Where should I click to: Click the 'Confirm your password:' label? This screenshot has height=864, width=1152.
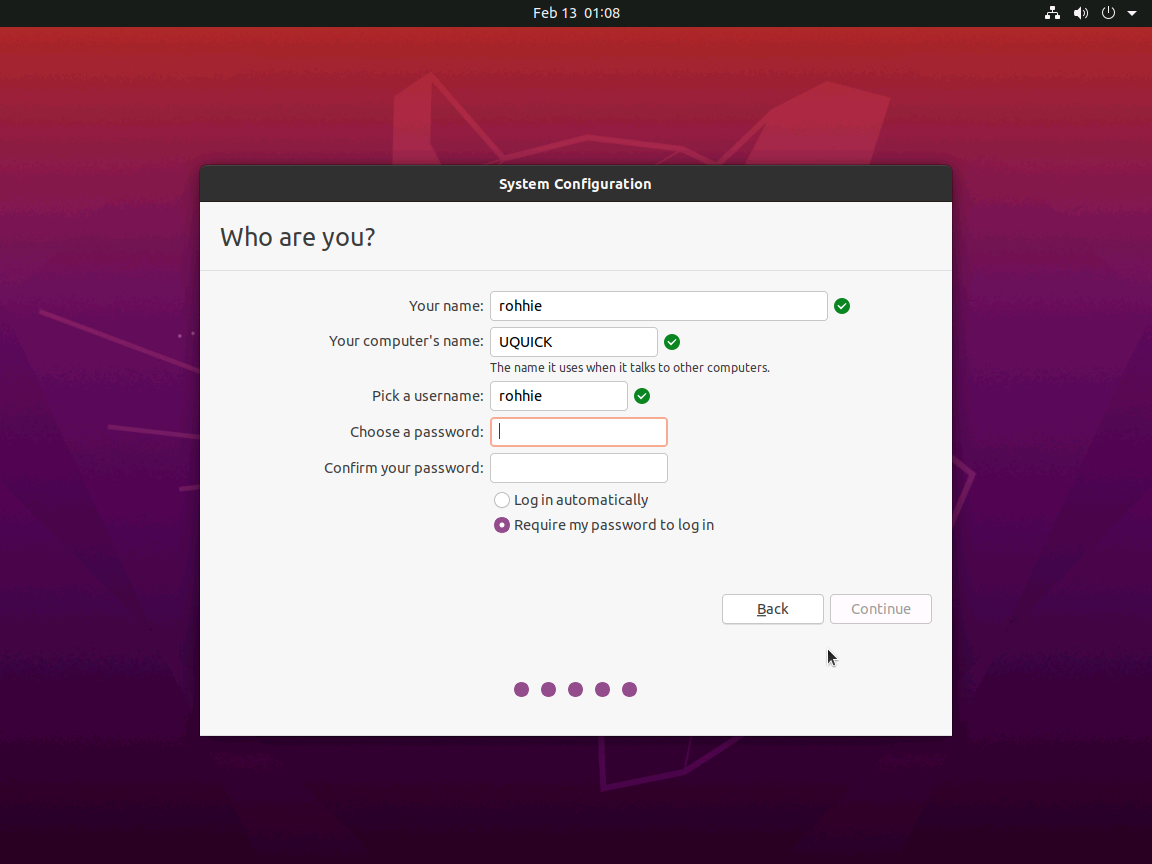point(403,468)
